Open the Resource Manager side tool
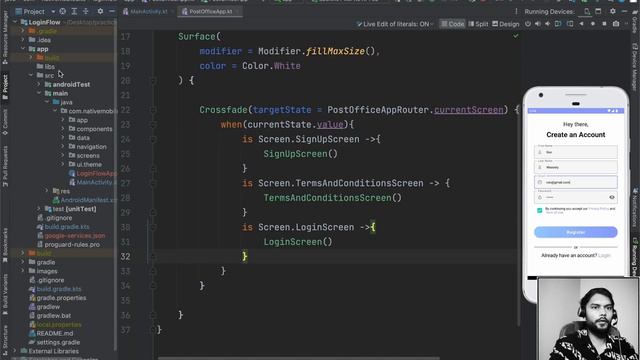 coord(5,38)
